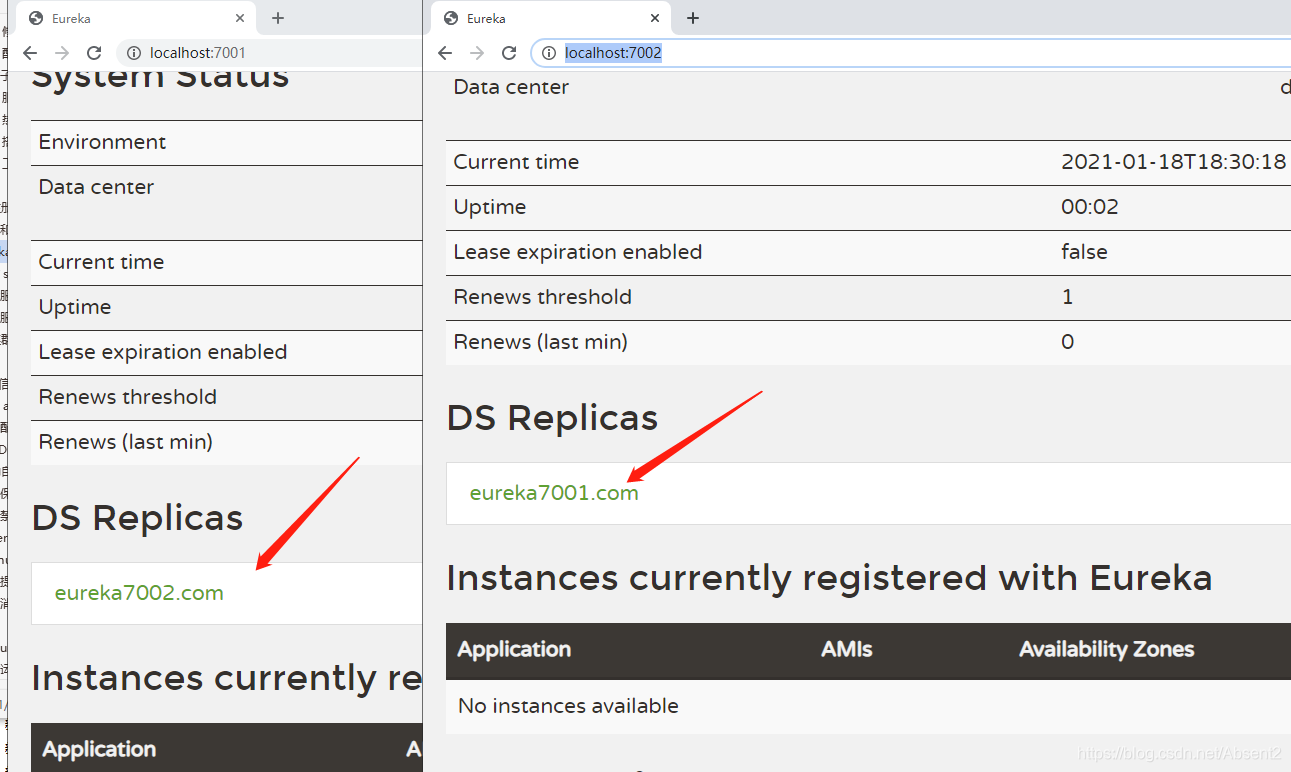This screenshot has height=772, width=1291.
Task: Click the 'No instances available' text
Action: coord(568,706)
